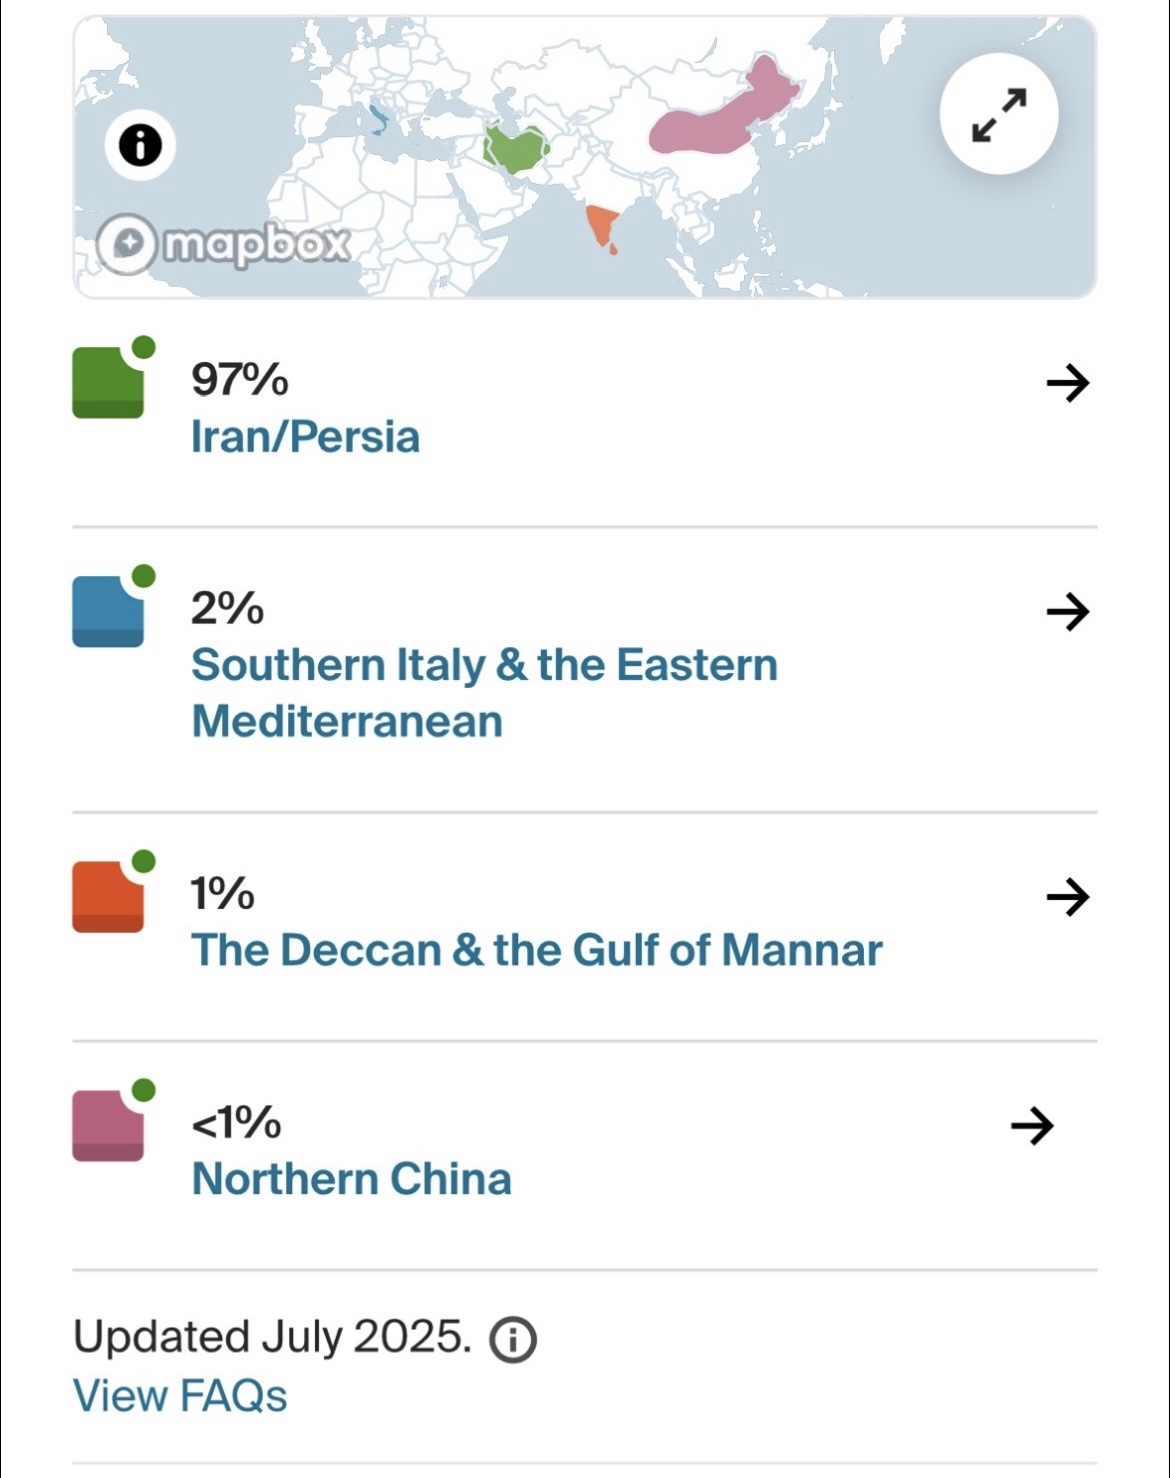Click orange southern India region on map
This screenshot has height=1478, width=1170.
point(602,225)
